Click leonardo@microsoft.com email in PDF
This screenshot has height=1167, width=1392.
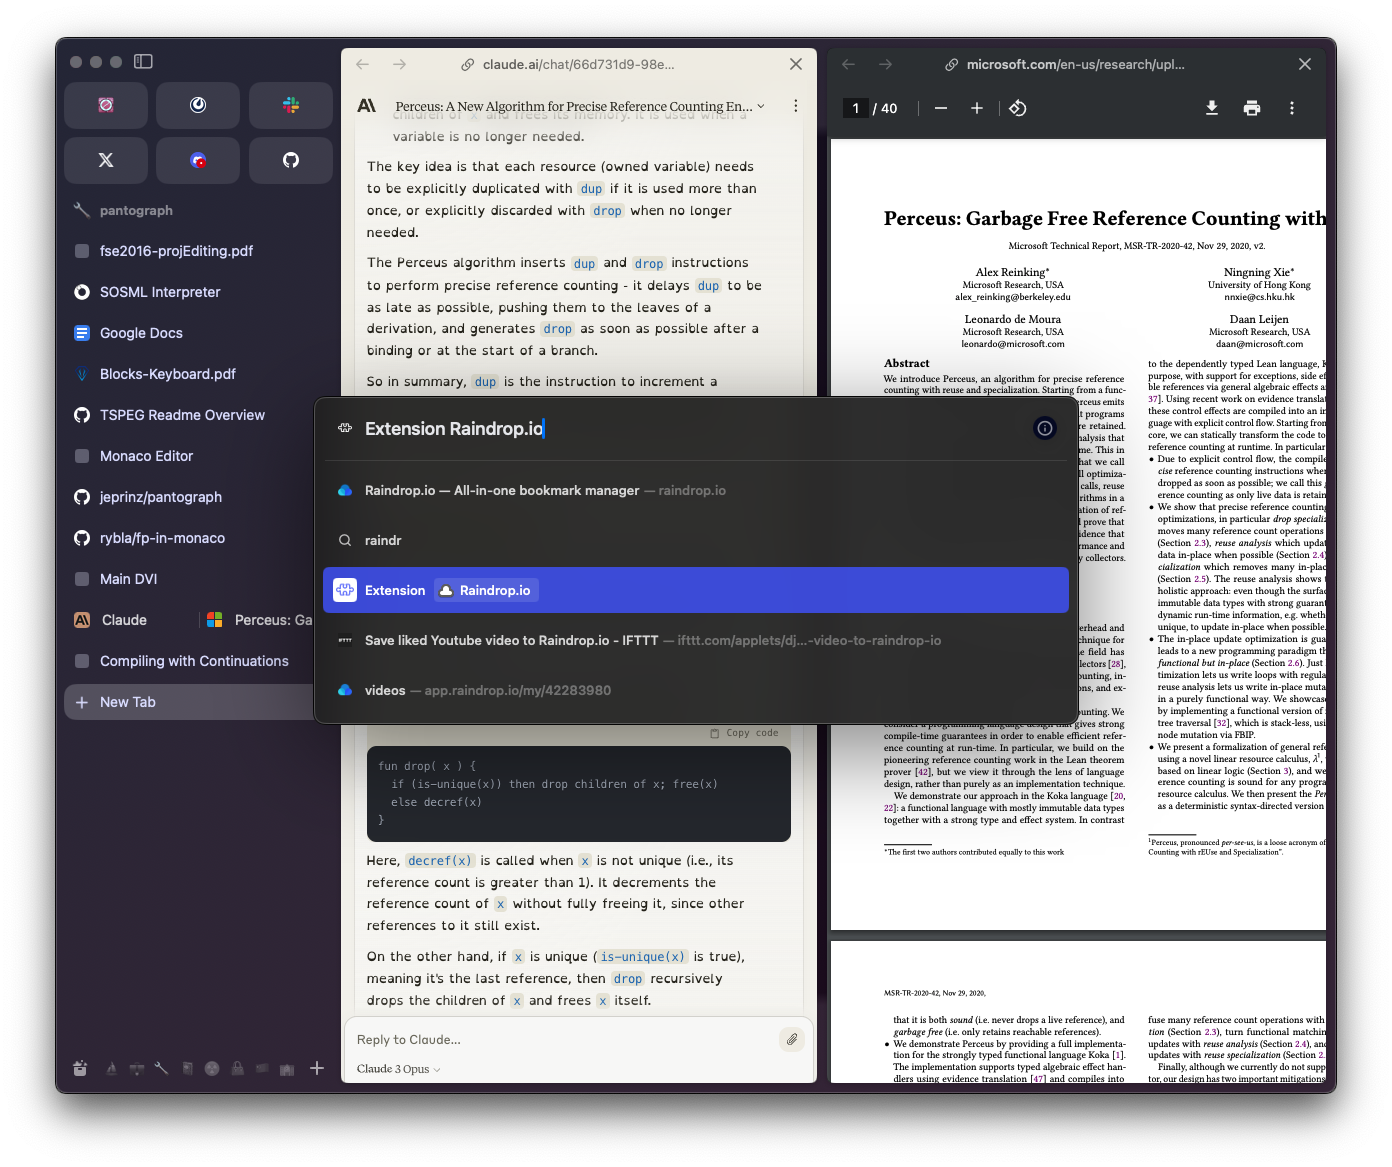click(1013, 344)
